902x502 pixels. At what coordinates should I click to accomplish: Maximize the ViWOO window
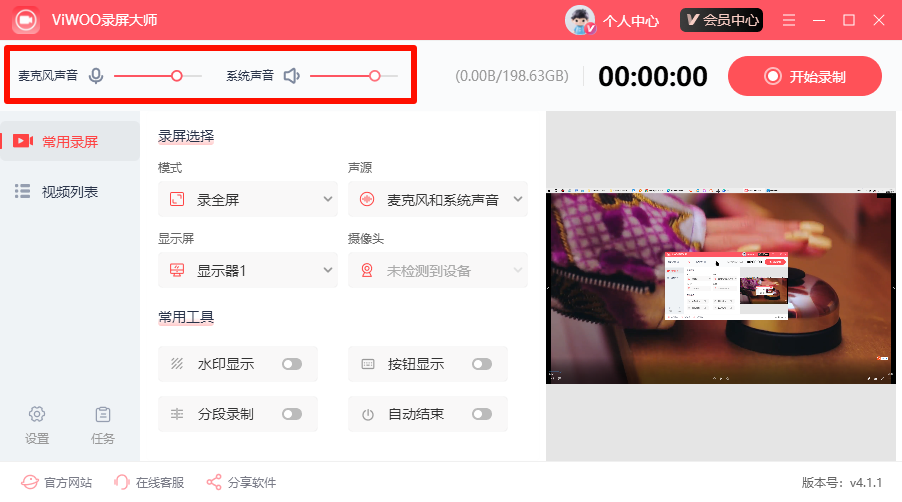click(849, 20)
